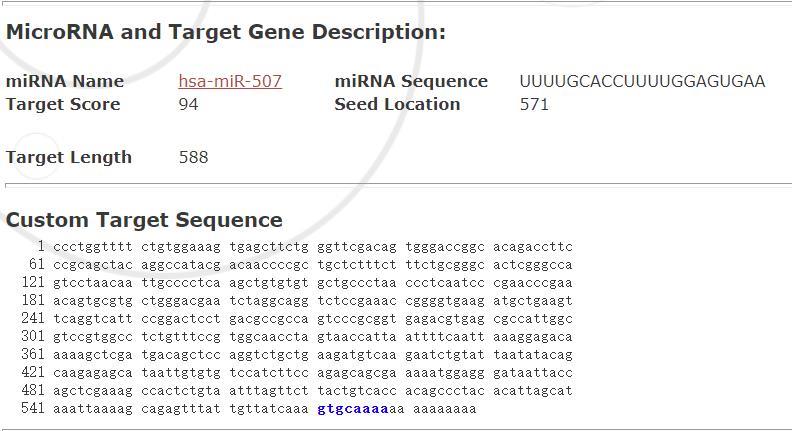Click the Target Length value 588

pos(193,157)
